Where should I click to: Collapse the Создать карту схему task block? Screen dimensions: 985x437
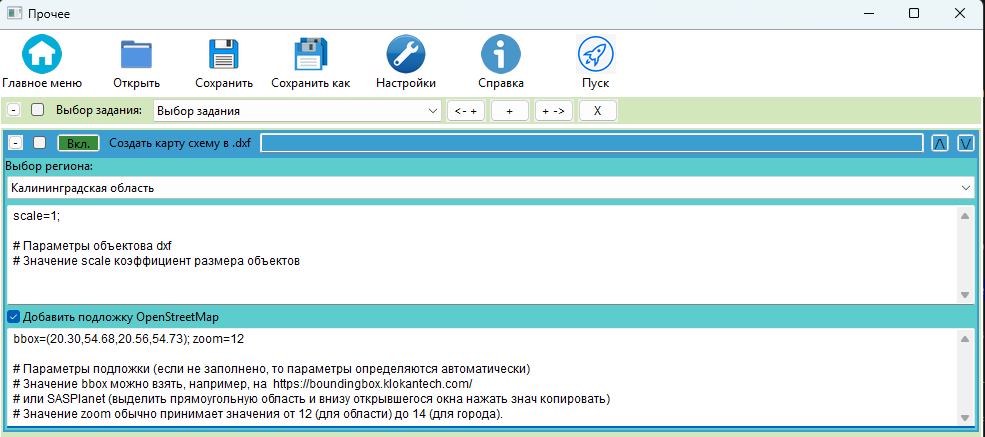(16, 143)
